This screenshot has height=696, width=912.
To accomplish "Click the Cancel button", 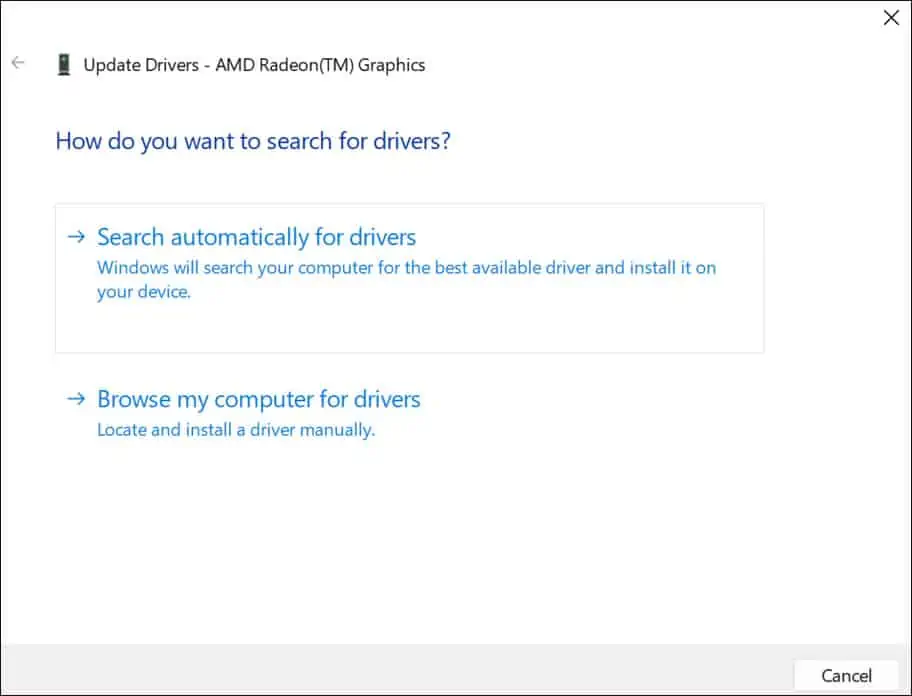I will [846, 676].
